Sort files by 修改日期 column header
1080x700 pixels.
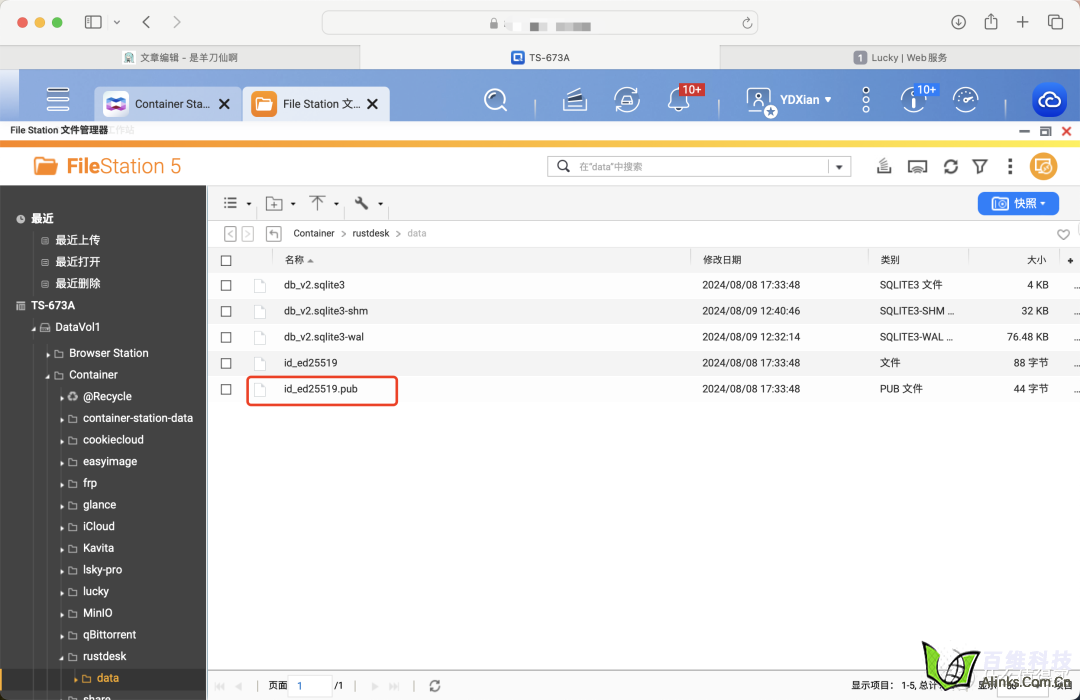tap(722, 260)
